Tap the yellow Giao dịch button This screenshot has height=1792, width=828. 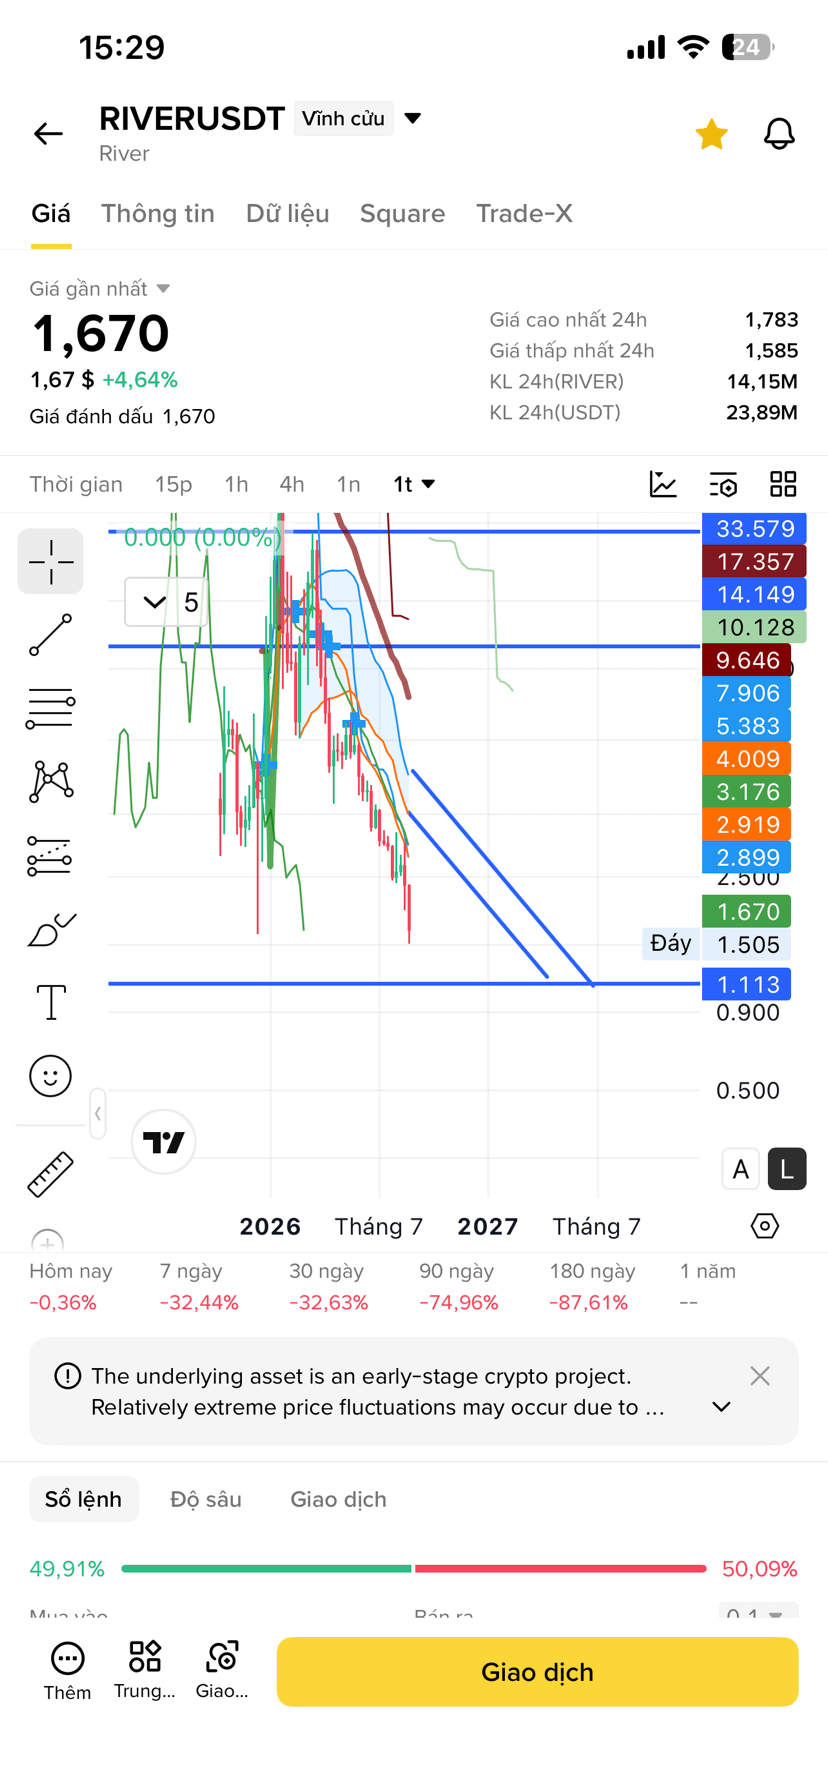(537, 1672)
